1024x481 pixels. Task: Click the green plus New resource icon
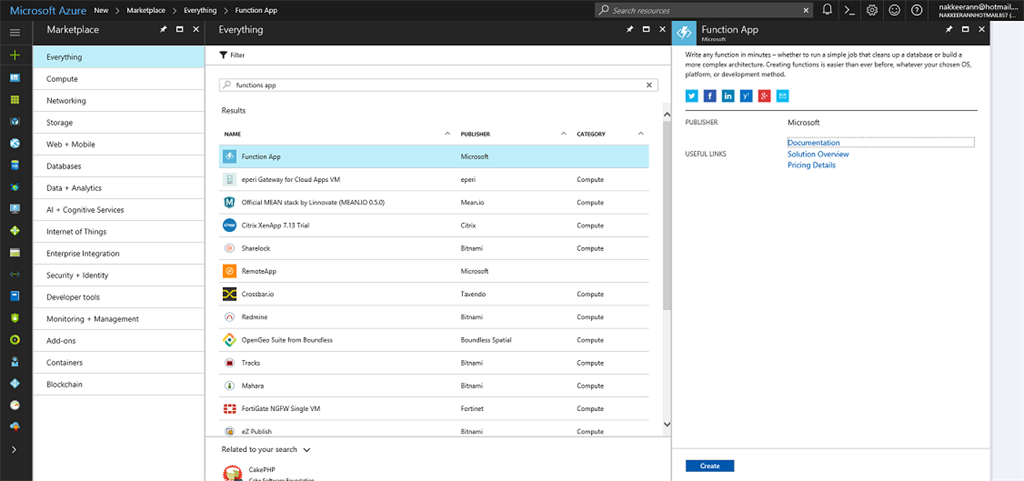(14, 55)
